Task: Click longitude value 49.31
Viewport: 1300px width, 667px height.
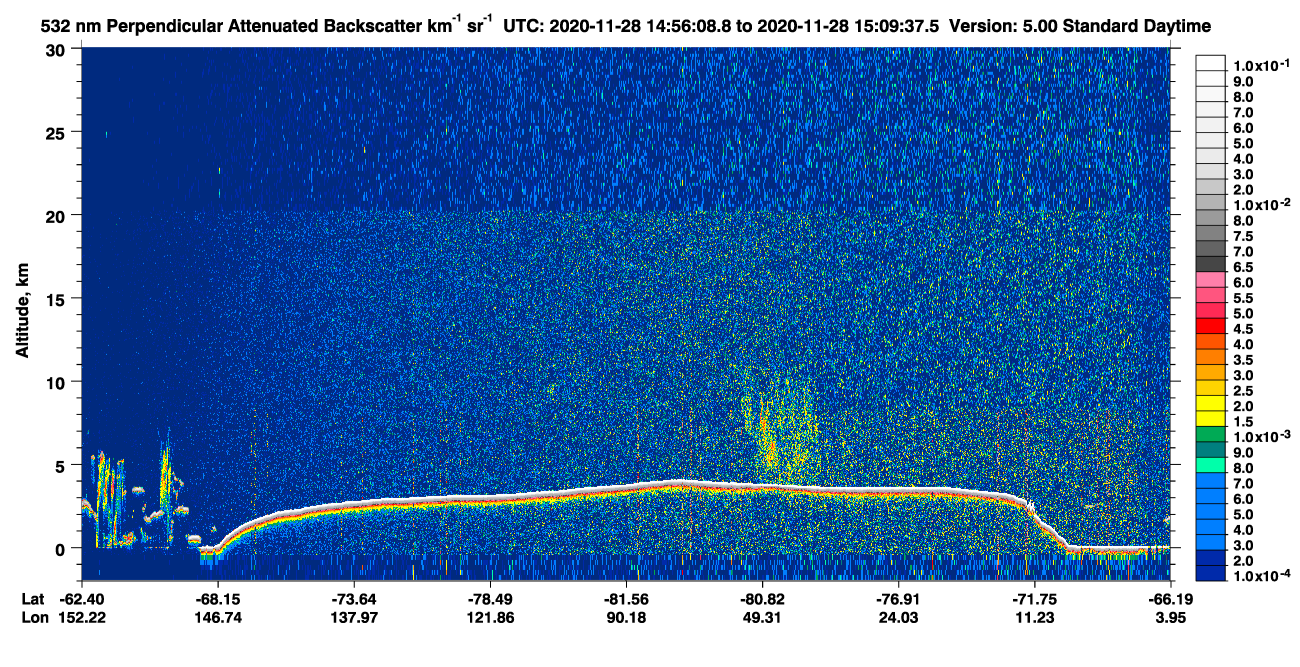Action: tap(762, 617)
